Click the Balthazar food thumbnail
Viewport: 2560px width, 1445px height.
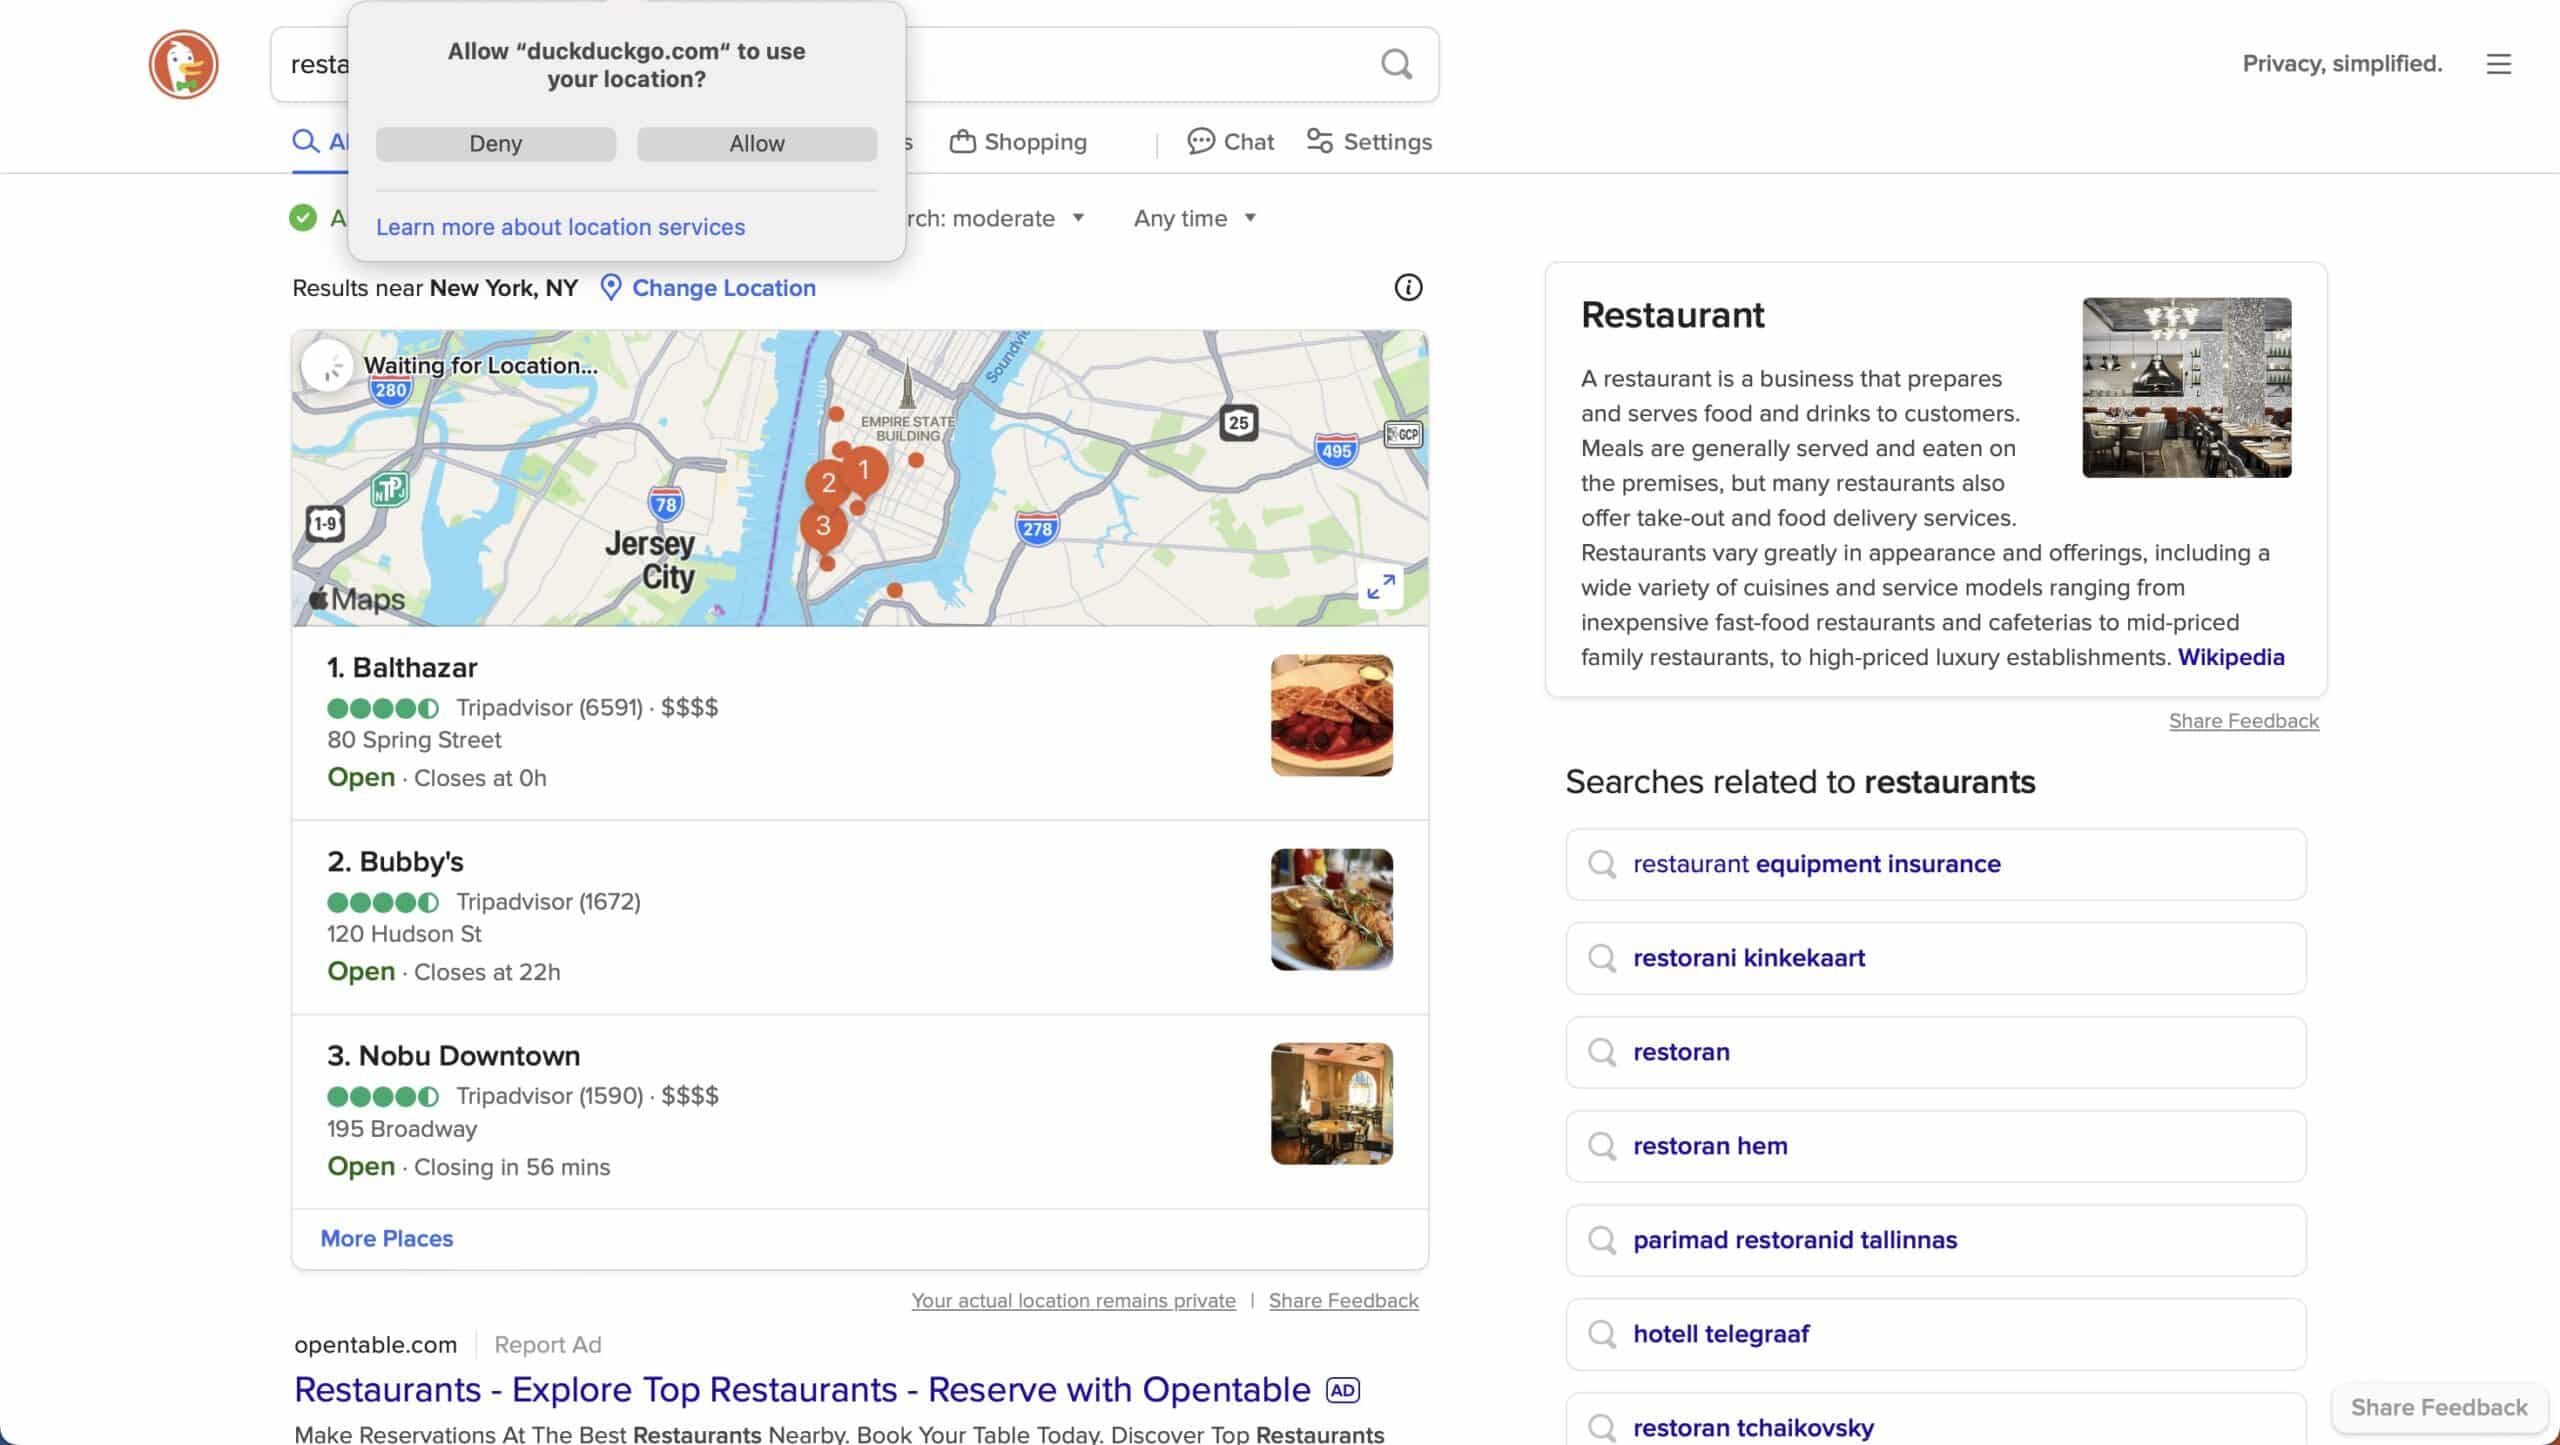click(1331, 715)
